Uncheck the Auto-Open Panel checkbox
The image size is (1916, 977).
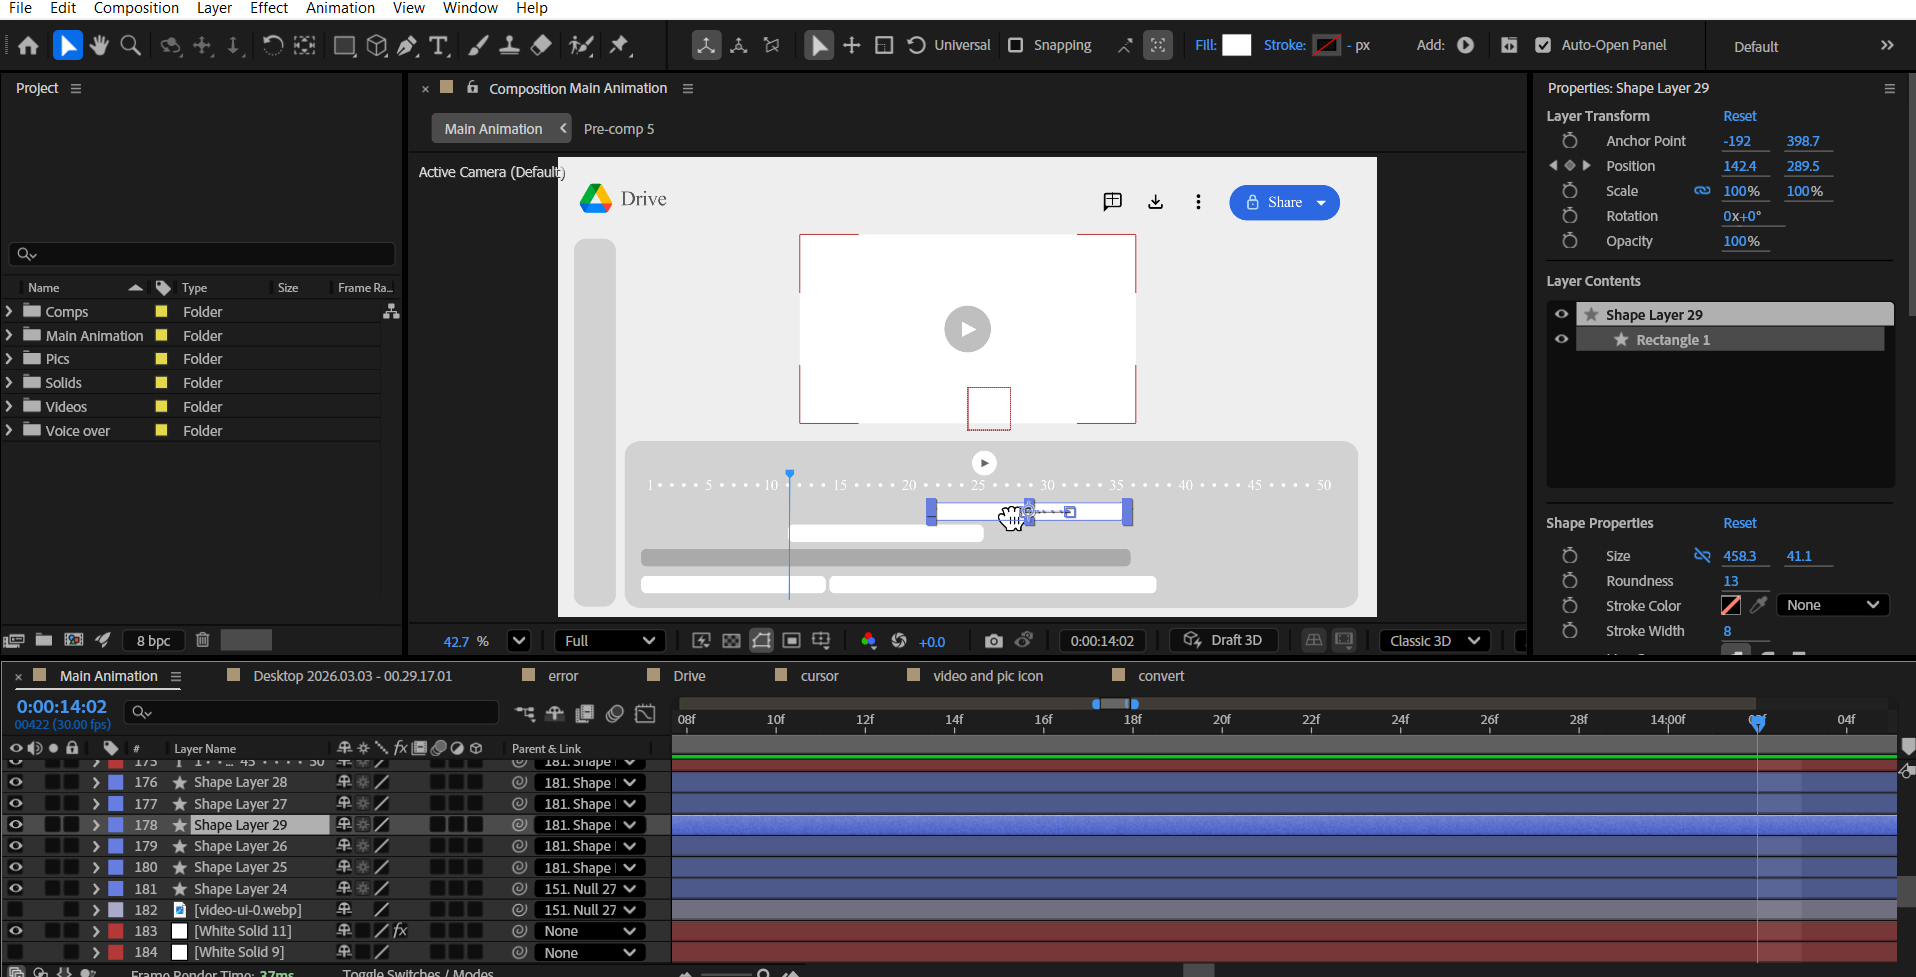tap(1543, 45)
